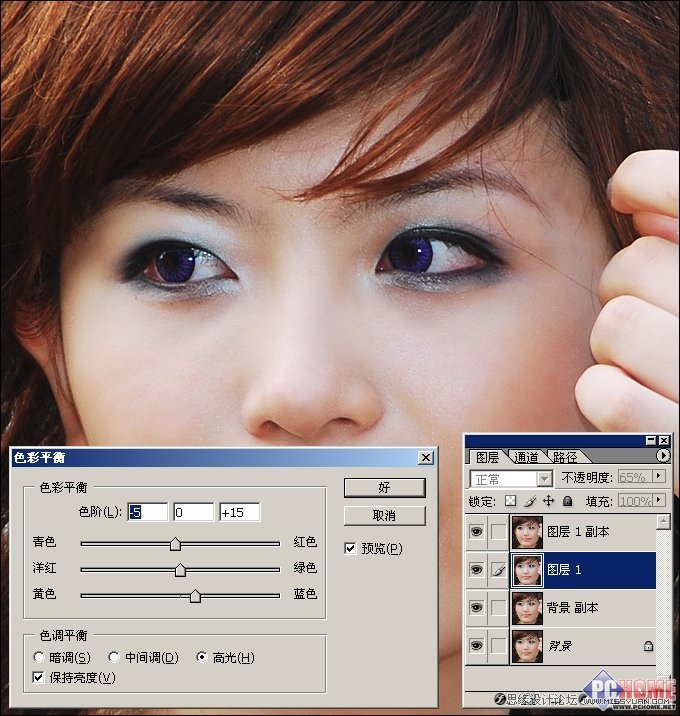The height and width of the screenshot is (716, 680).
Task: Click the lock icon on 背景 layer
Action: tap(648, 646)
